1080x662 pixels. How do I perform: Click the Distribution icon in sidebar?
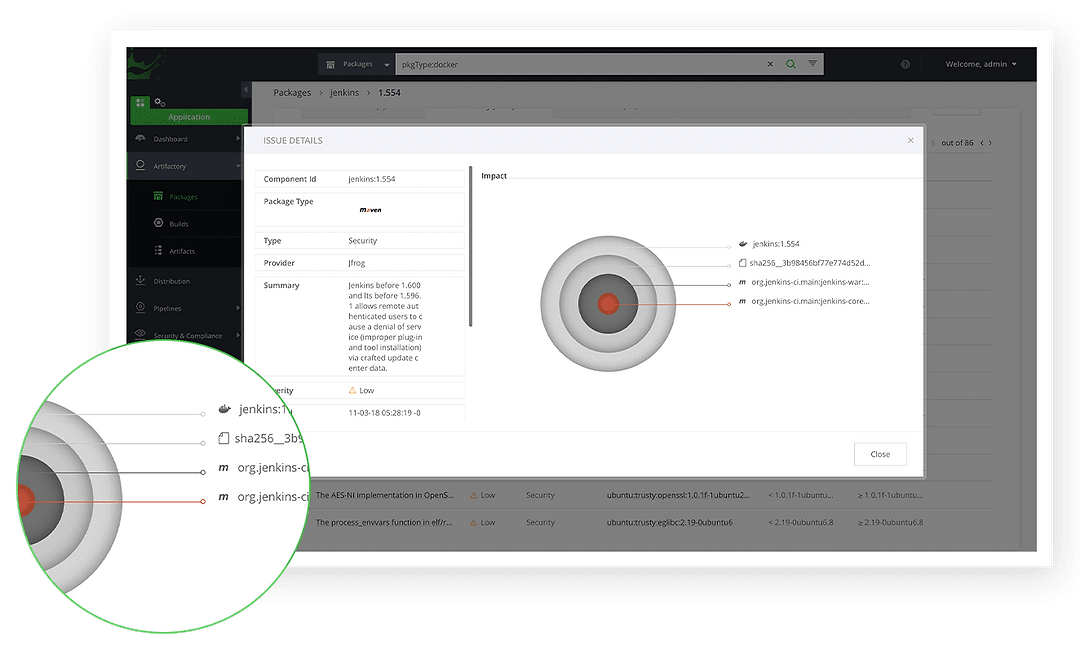(x=140, y=281)
